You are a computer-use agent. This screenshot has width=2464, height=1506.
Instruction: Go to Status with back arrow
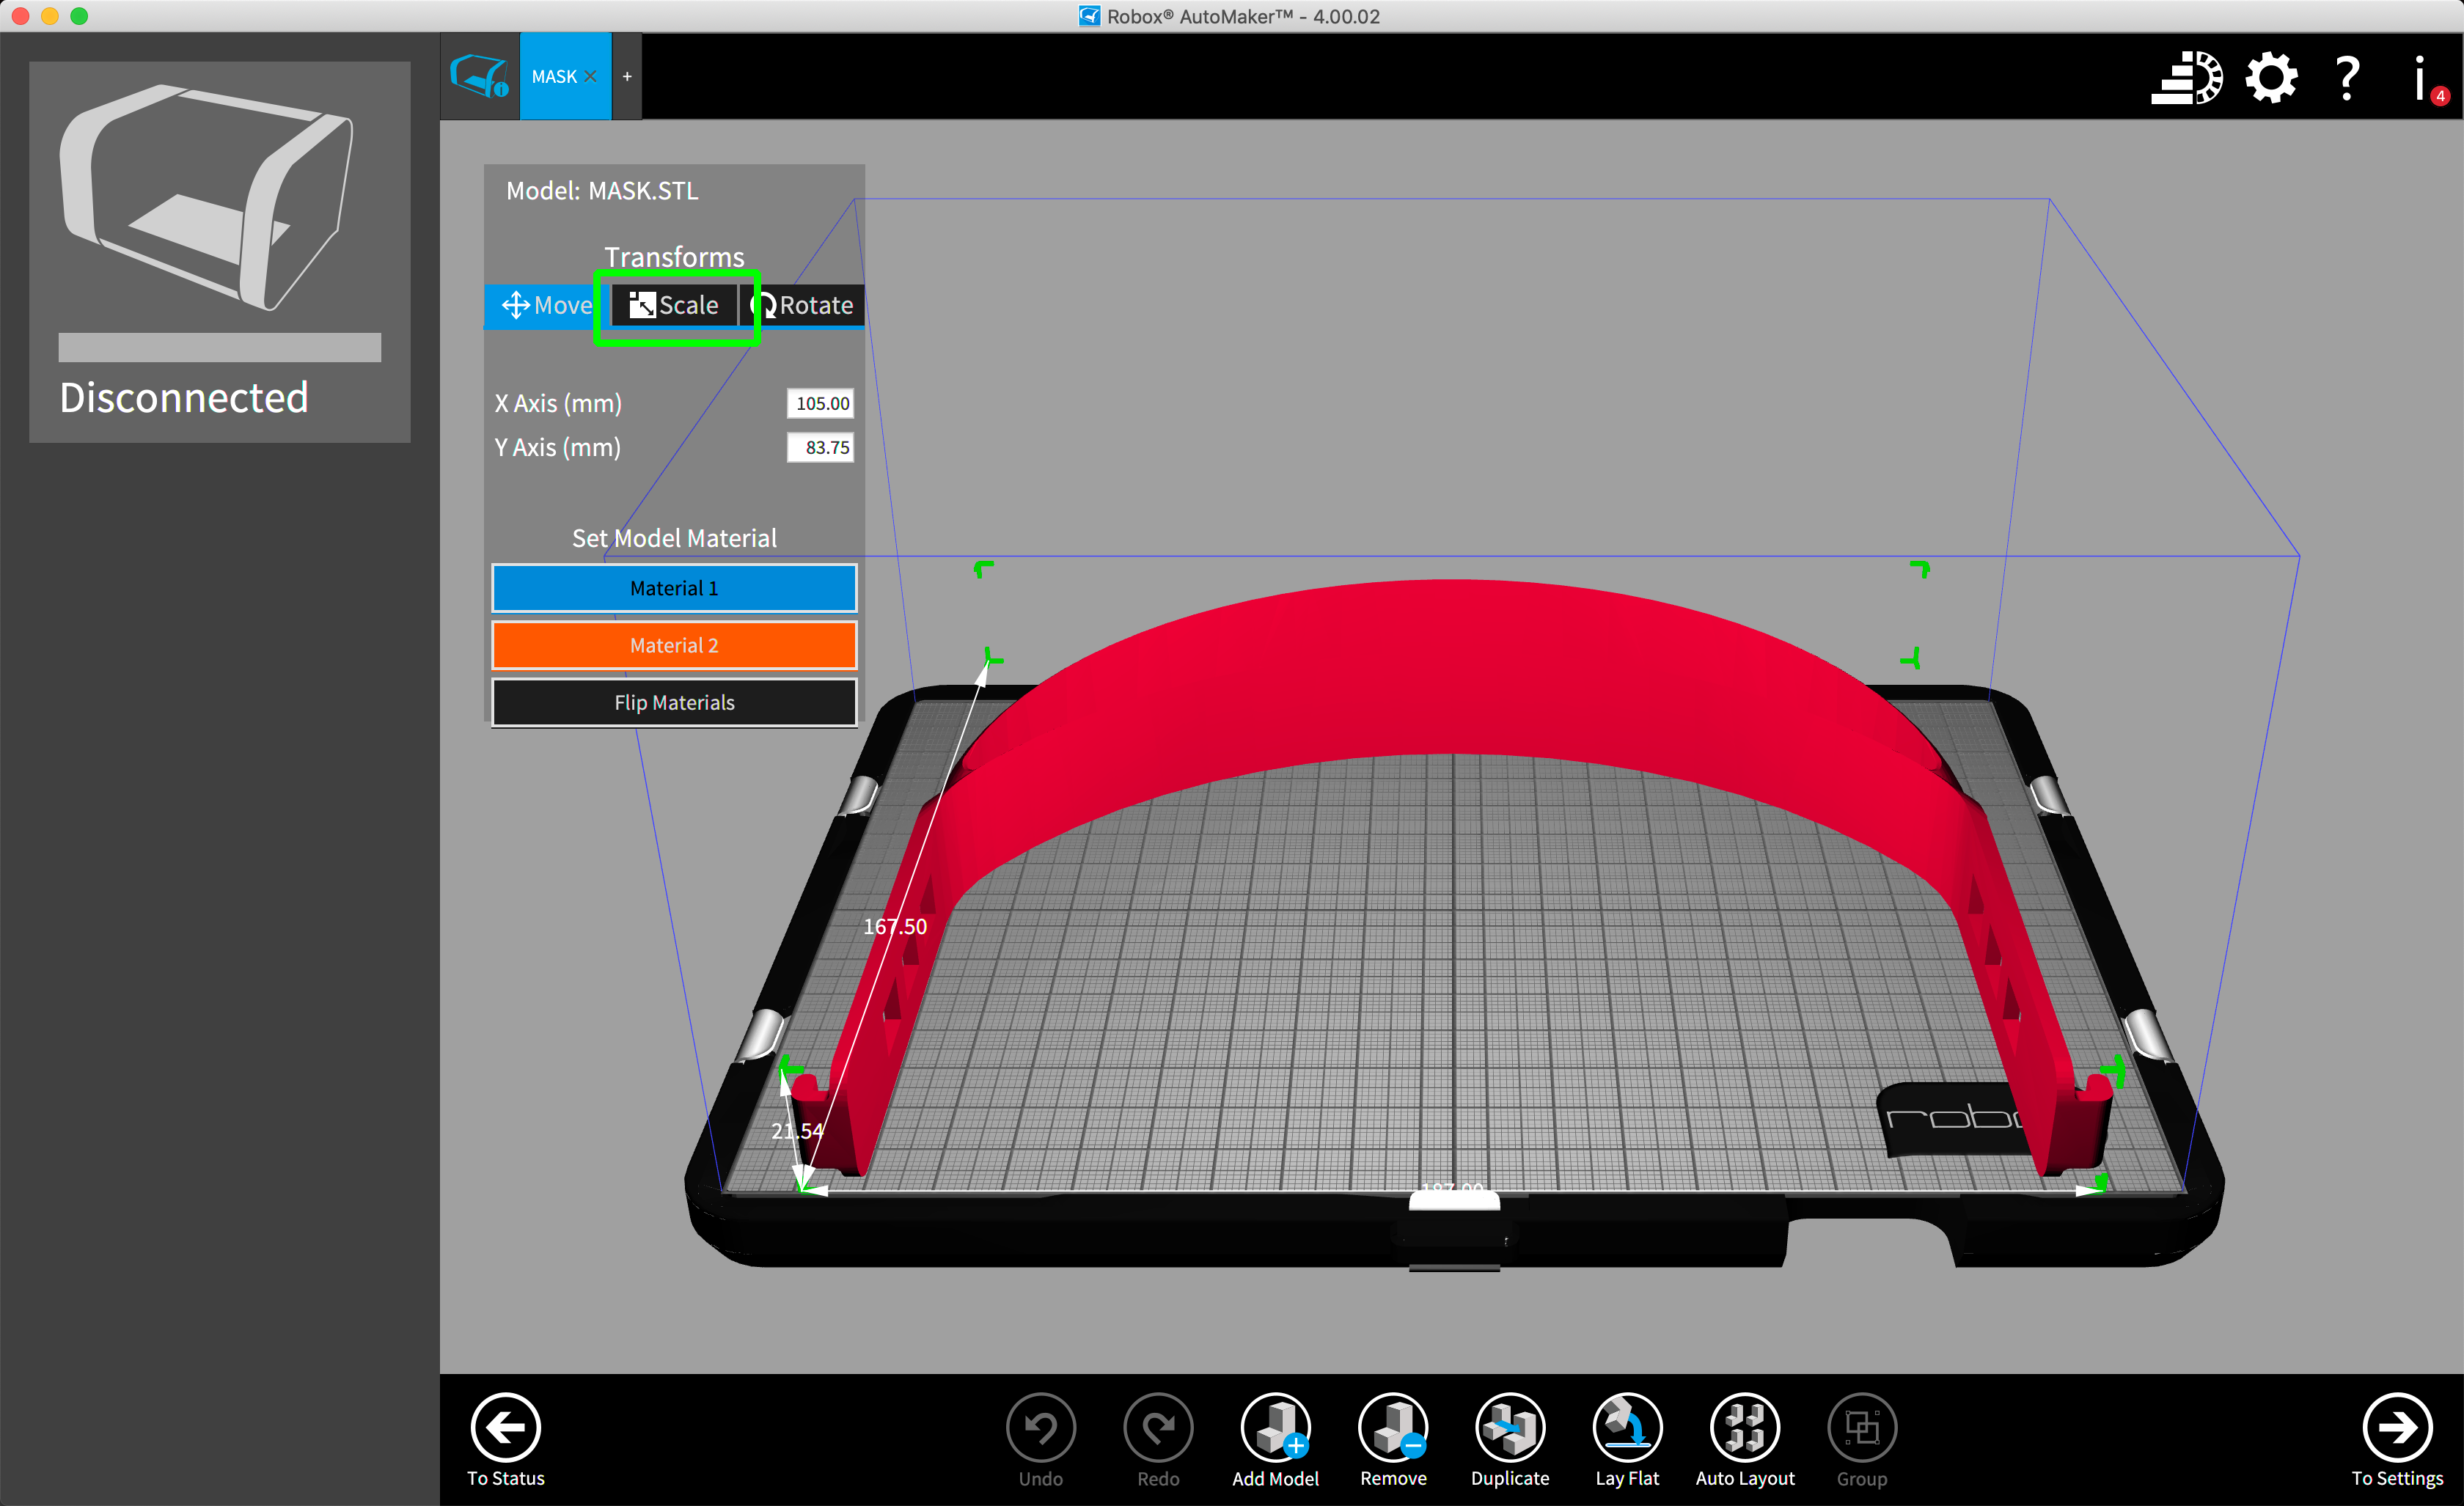(x=505, y=1427)
